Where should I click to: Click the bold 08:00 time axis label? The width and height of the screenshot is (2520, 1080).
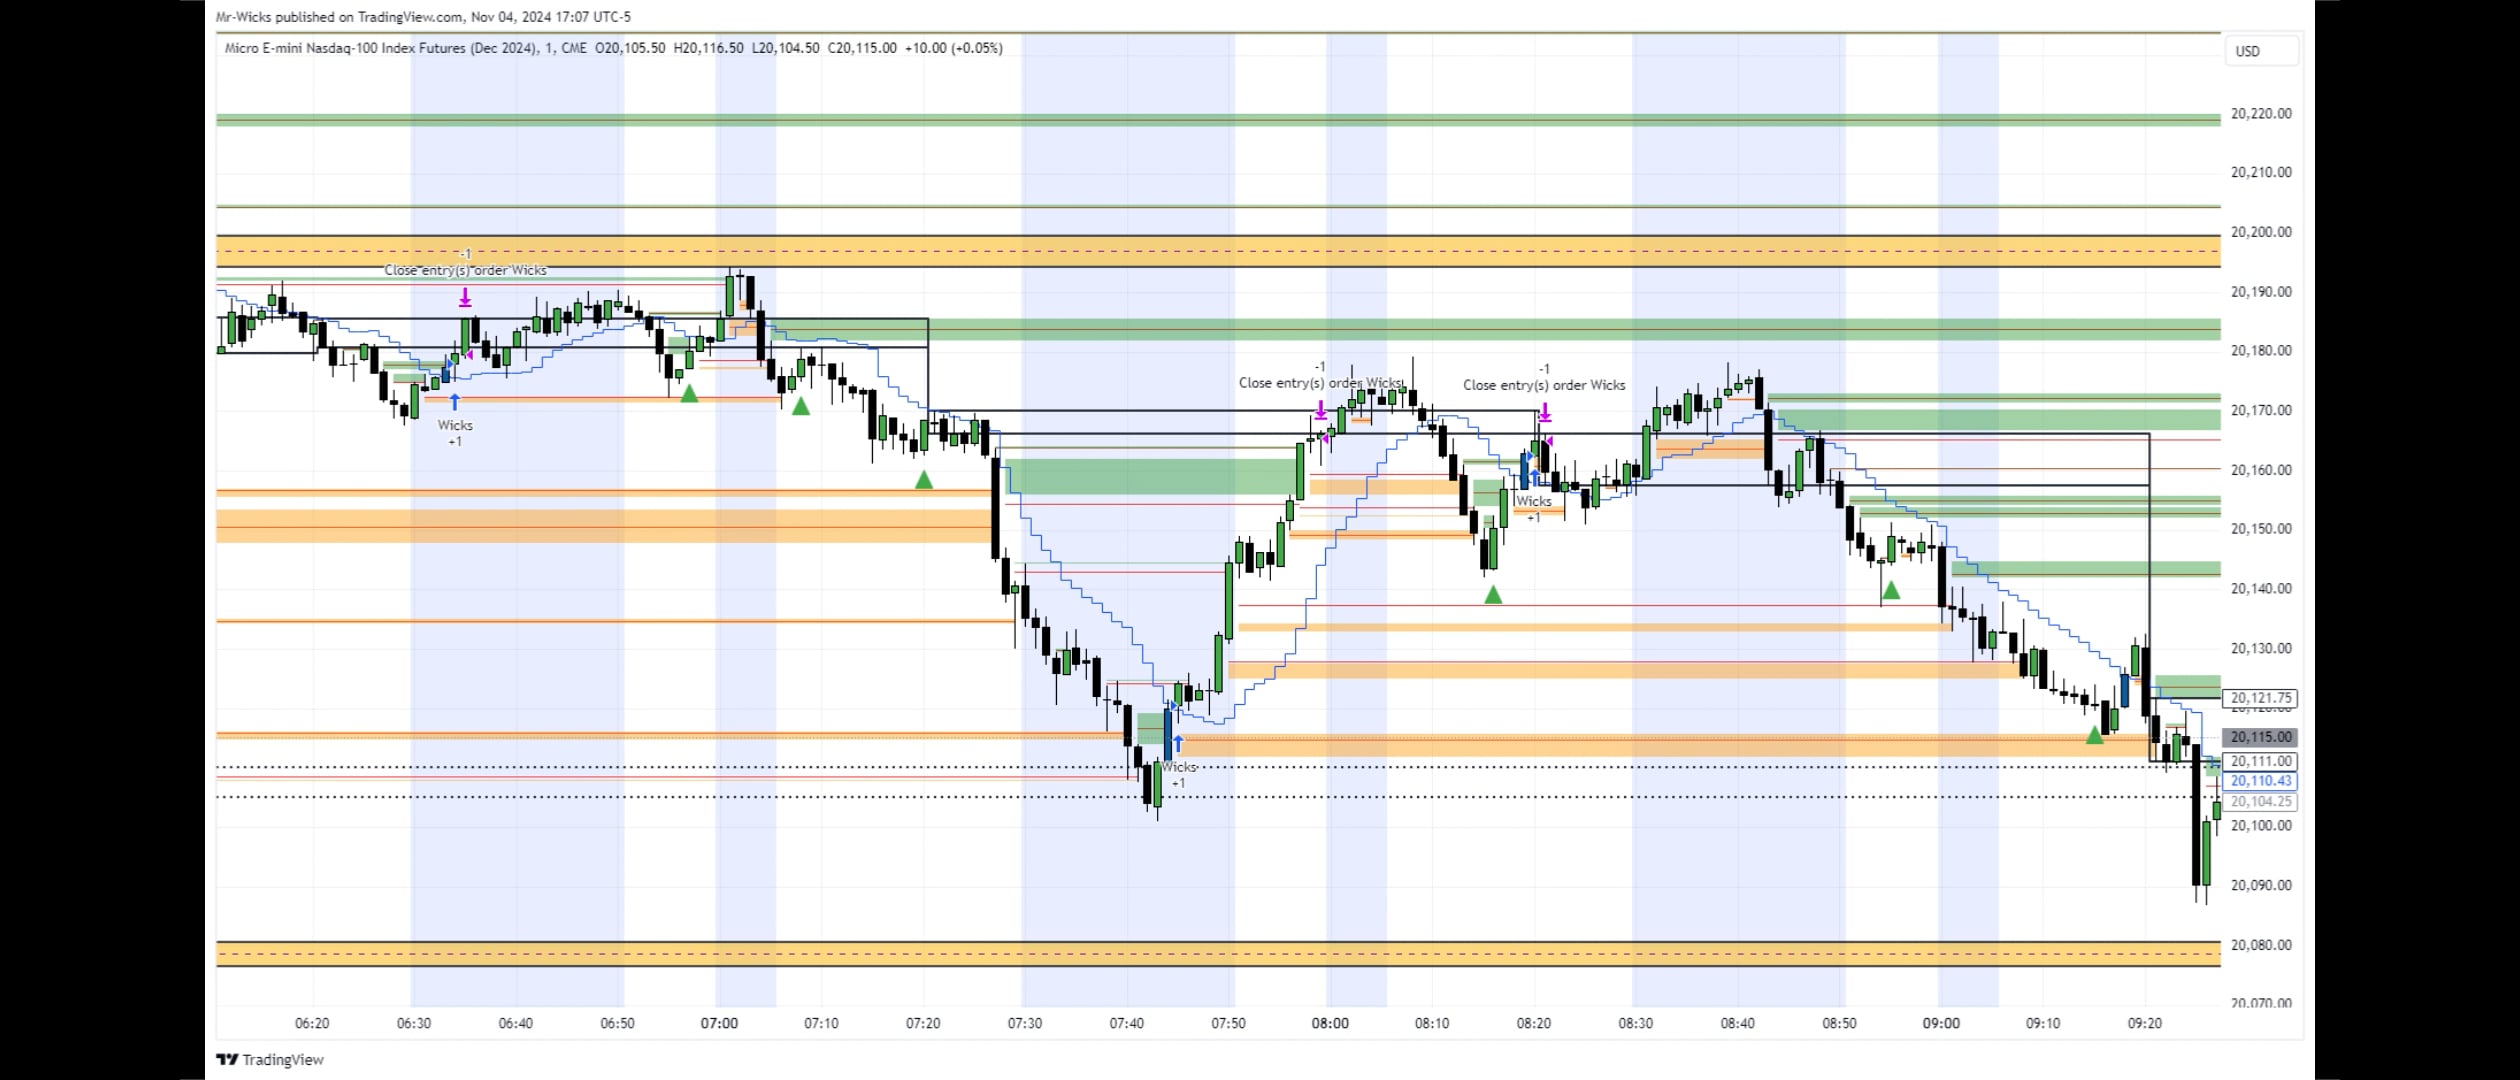point(1330,1024)
